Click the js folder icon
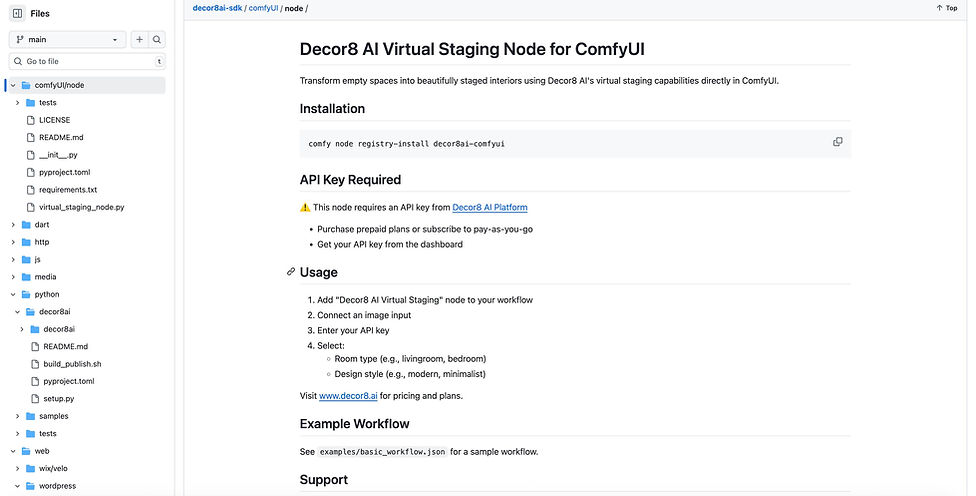The height and width of the screenshot is (496, 976). pyautogui.click(x=26, y=260)
